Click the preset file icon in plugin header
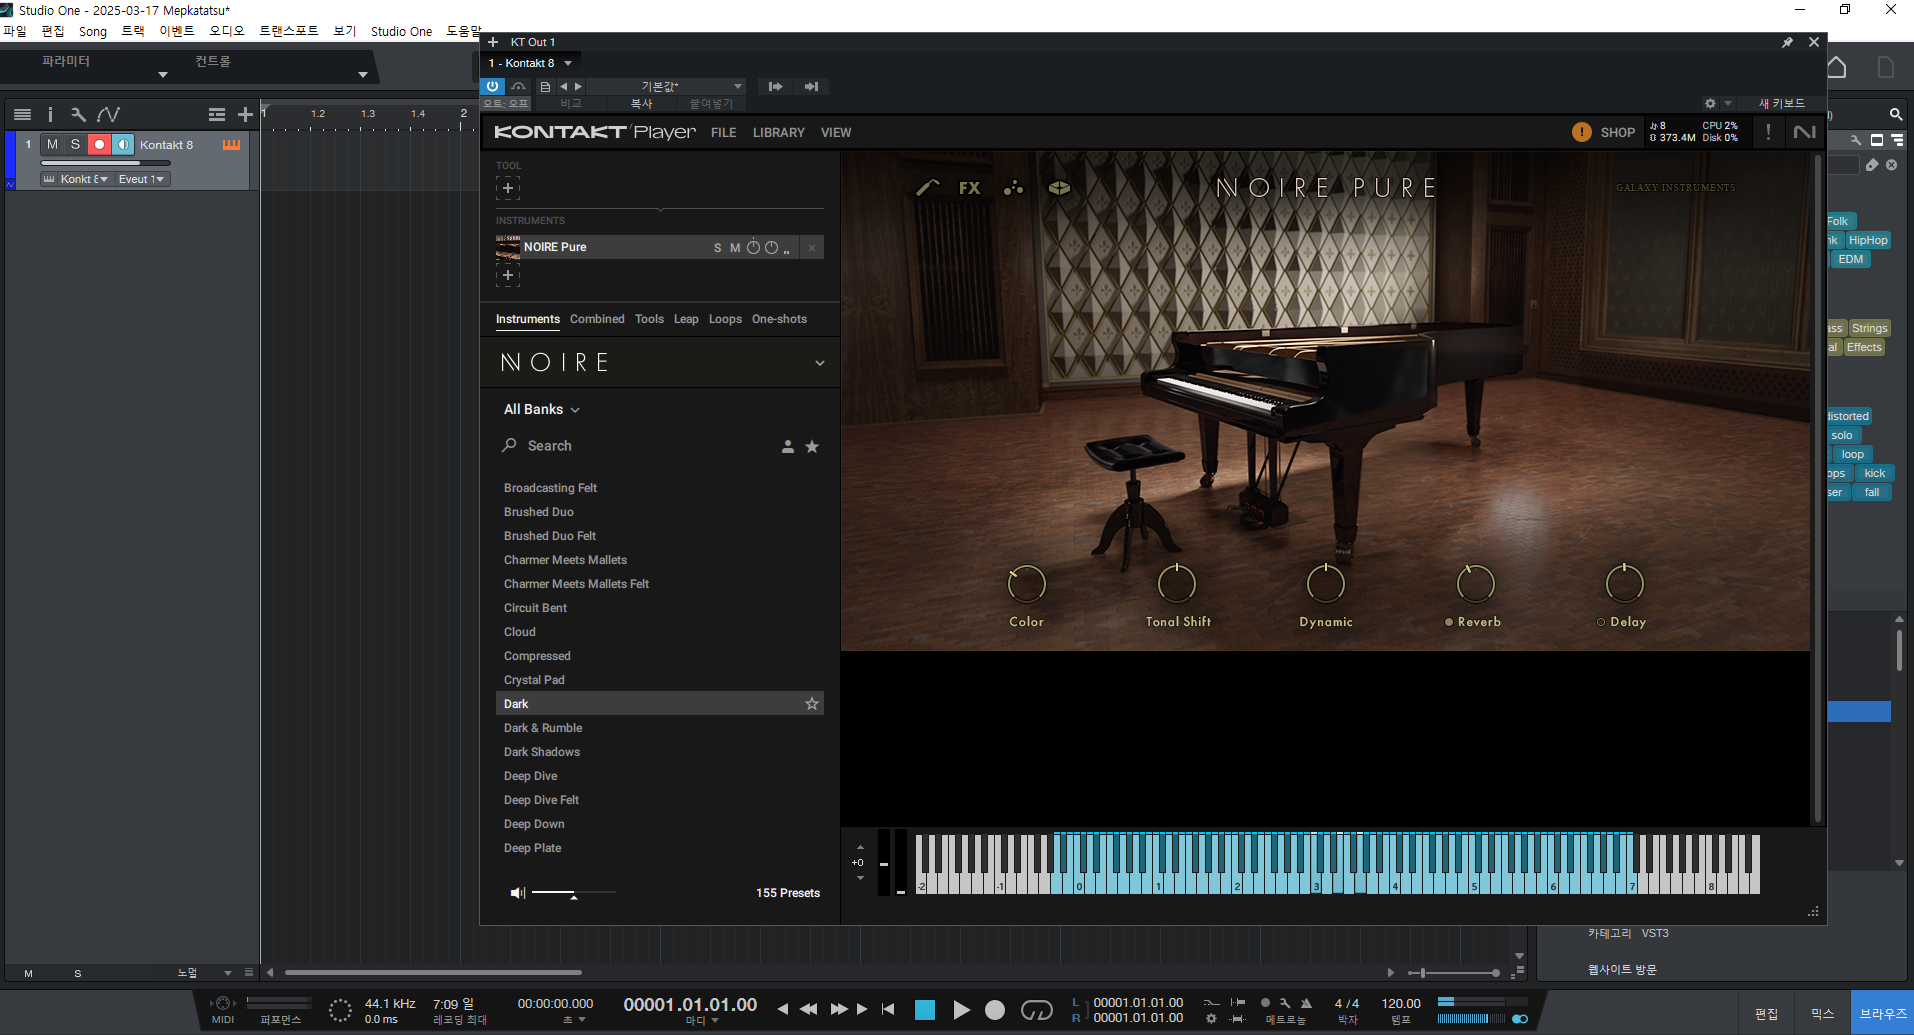Image resolution: width=1914 pixels, height=1035 pixels. coord(545,87)
